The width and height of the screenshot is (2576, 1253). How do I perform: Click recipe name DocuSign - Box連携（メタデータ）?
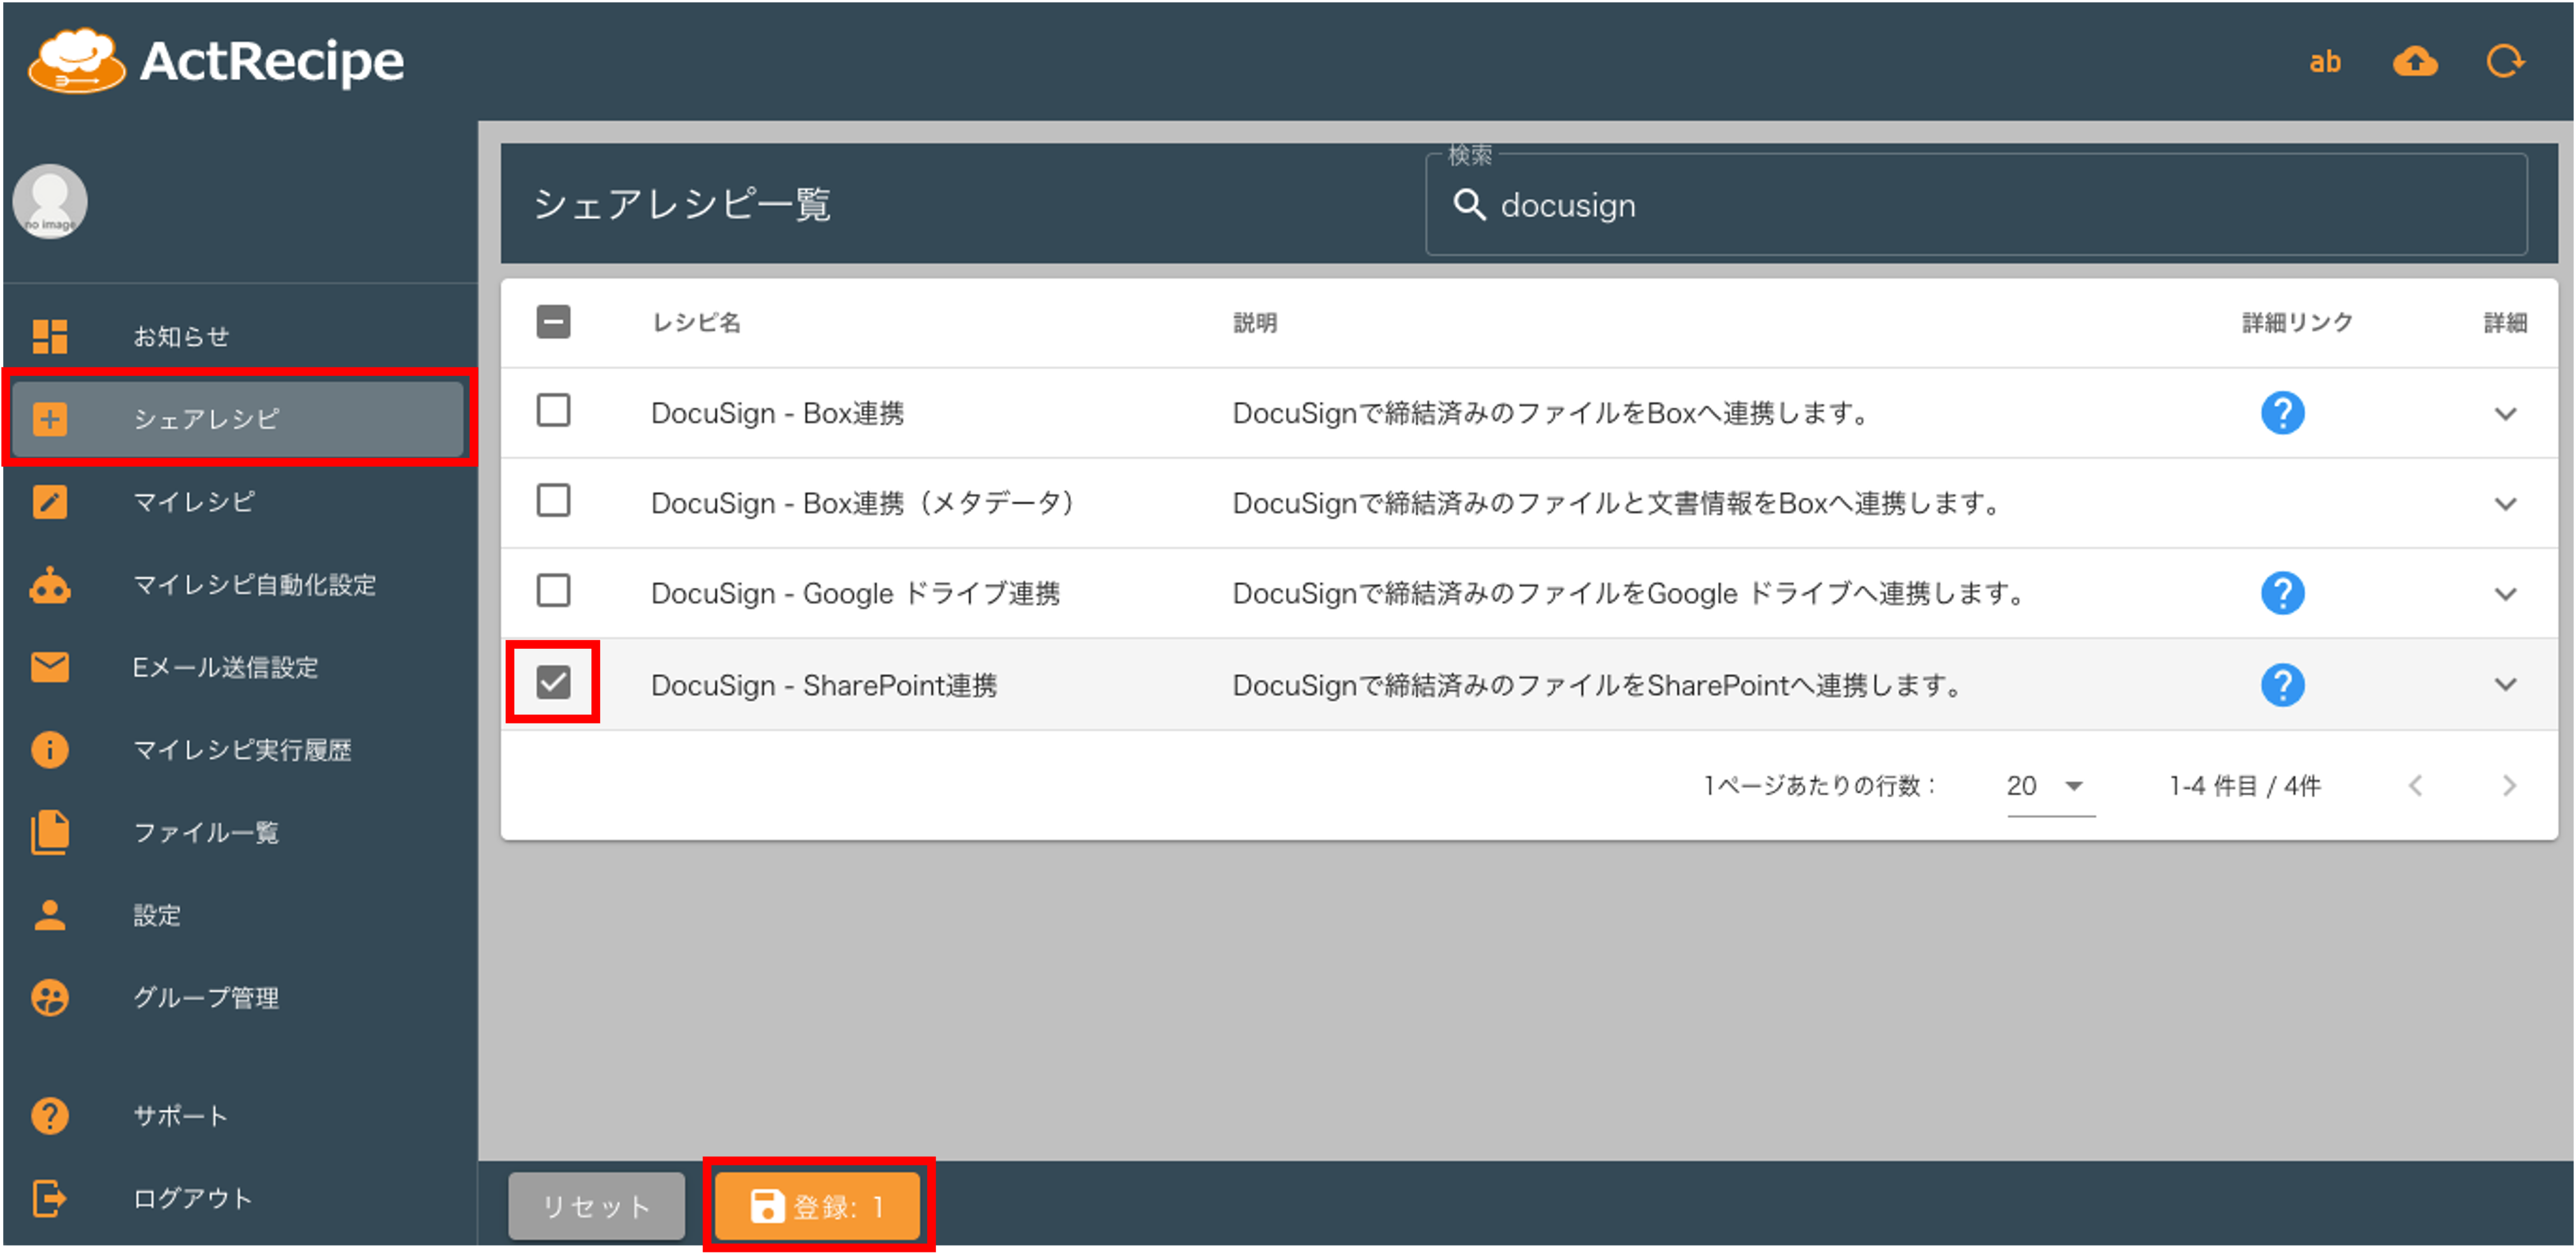(x=864, y=504)
